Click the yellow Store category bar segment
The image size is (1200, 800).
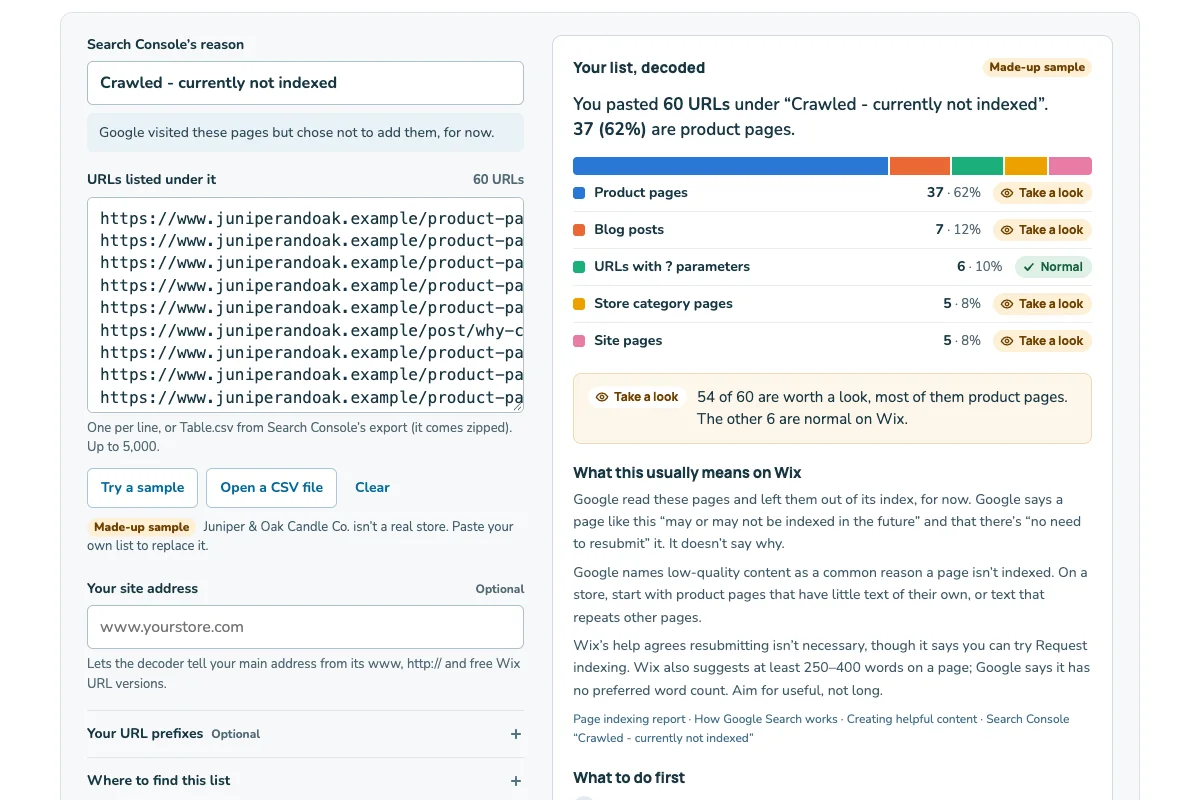click(x=1026, y=166)
